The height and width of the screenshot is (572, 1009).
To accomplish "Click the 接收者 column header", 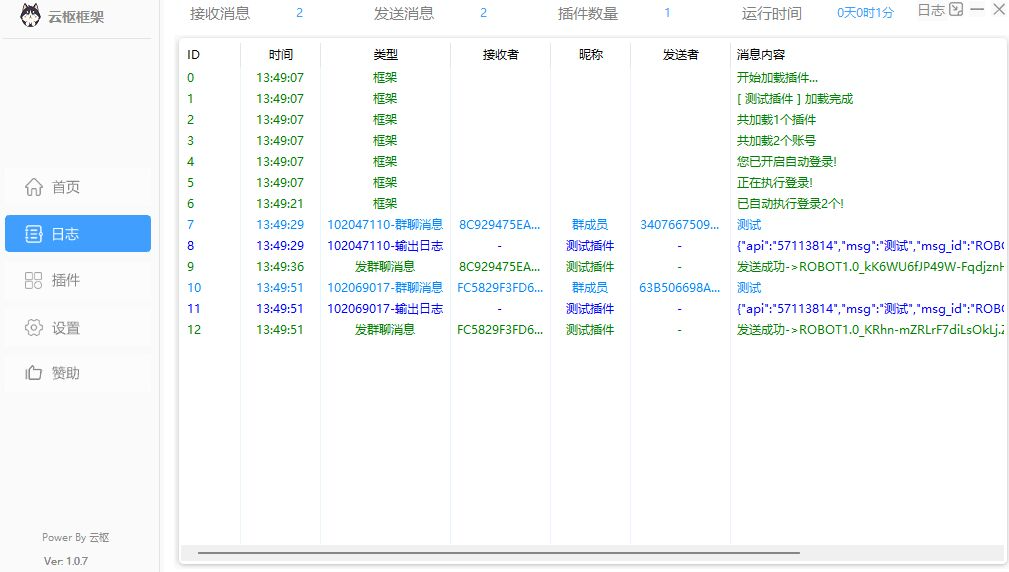I will coord(500,55).
